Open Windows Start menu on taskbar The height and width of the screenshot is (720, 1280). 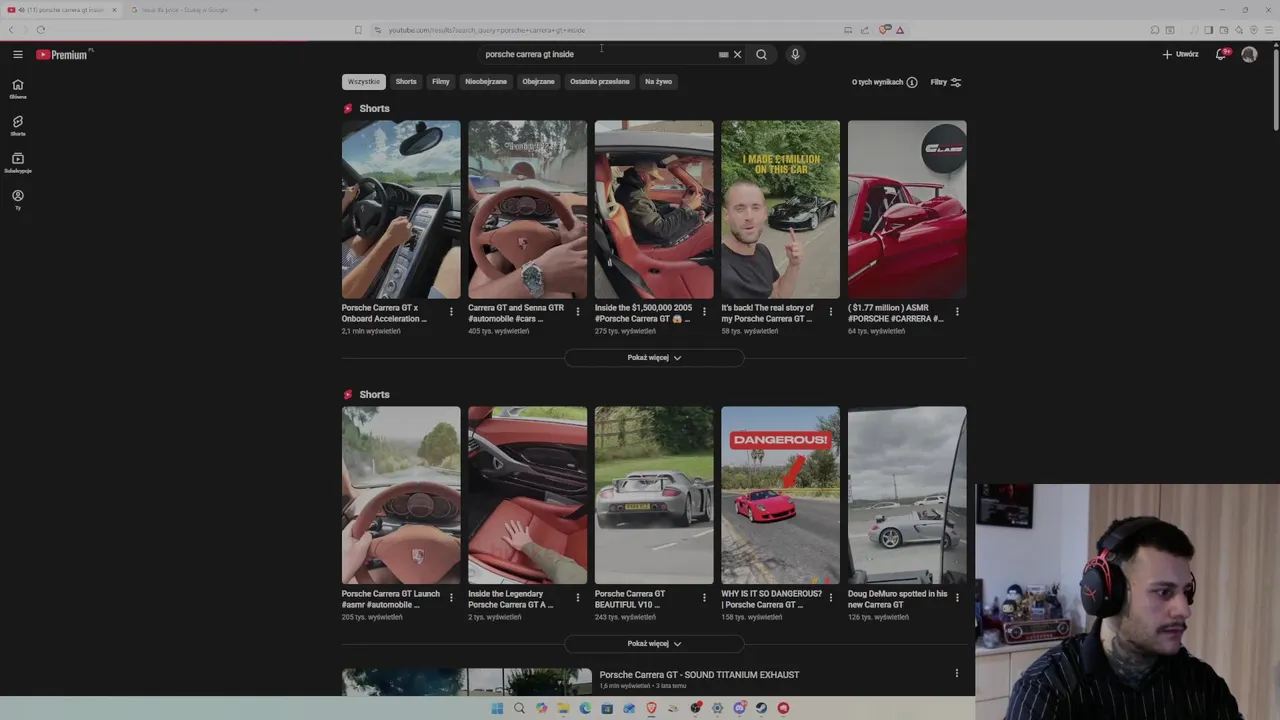pyautogui.click(x=497, y=708)
